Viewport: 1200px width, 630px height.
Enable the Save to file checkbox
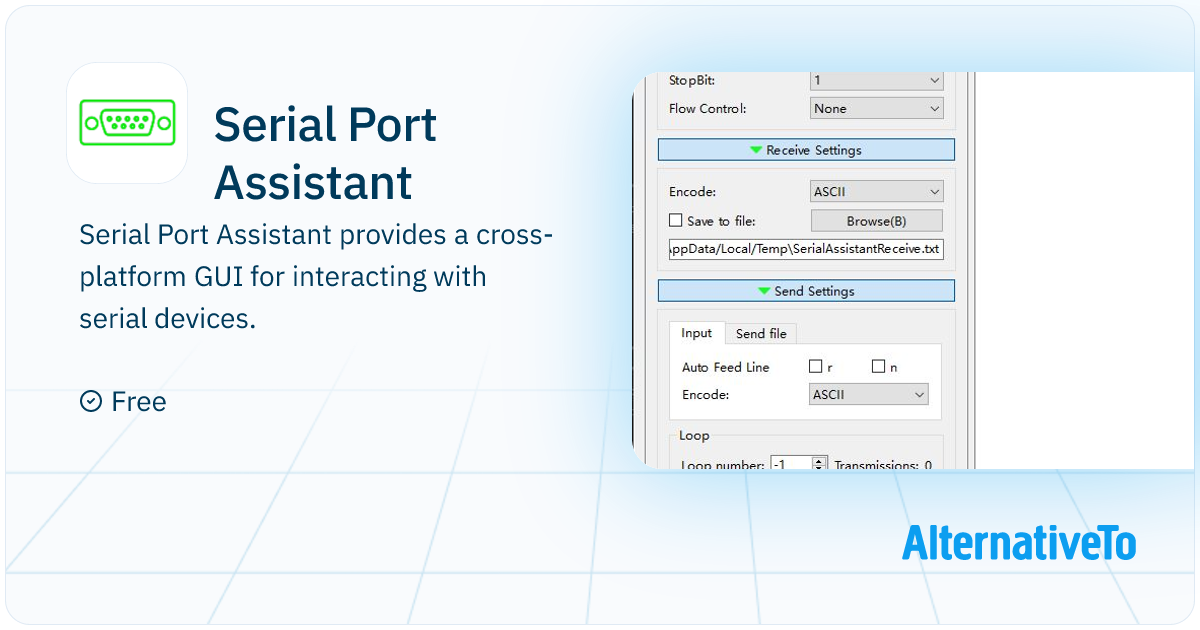[x=675, y=220]
